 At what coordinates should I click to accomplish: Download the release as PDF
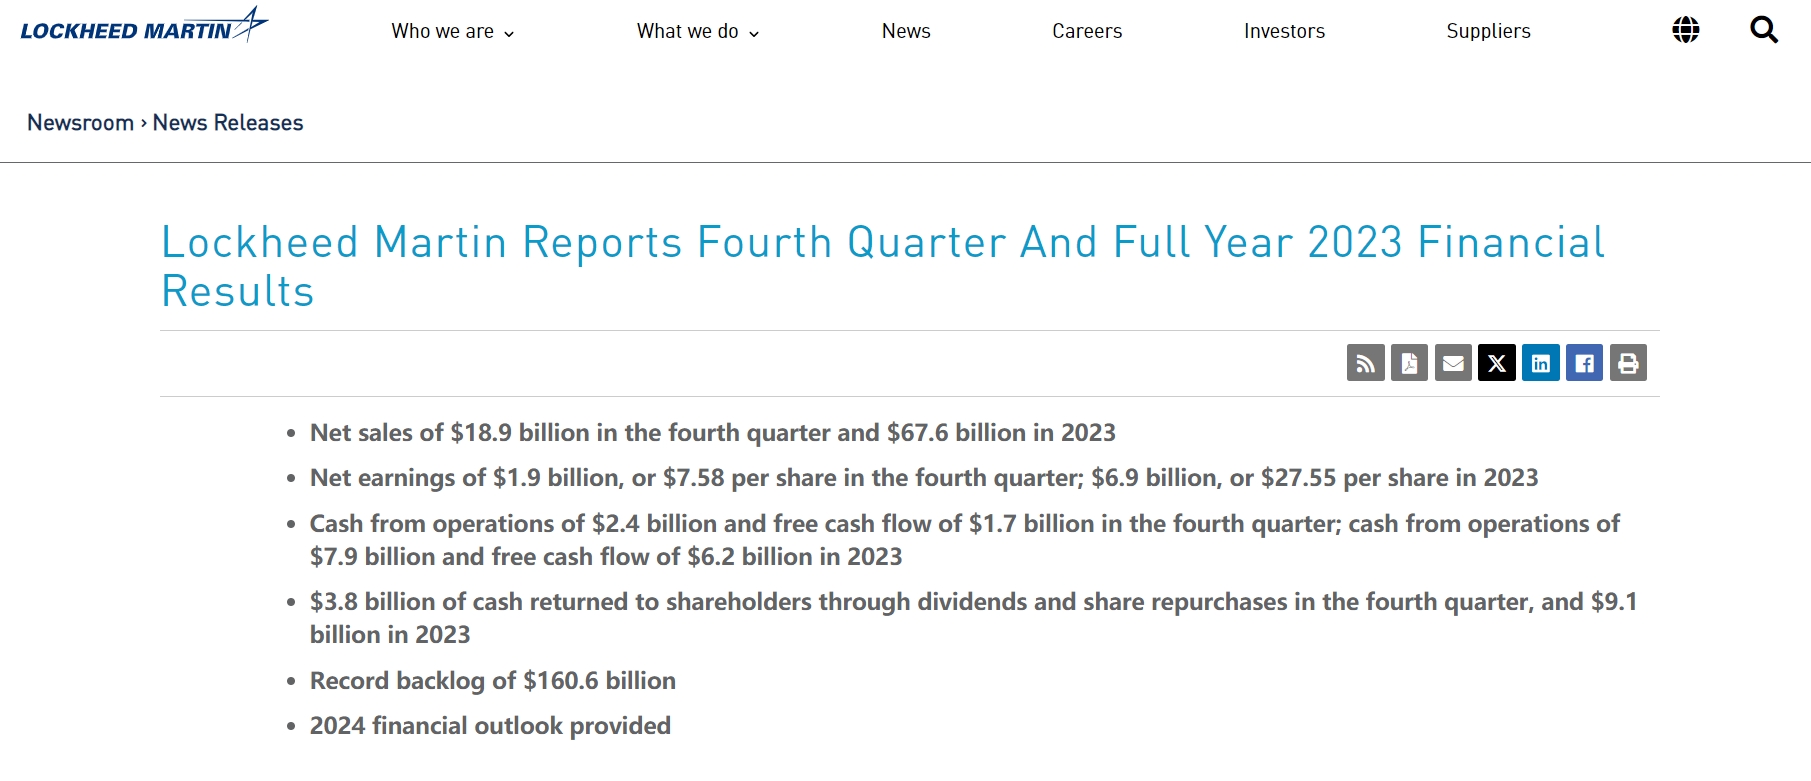point(1409,363)
